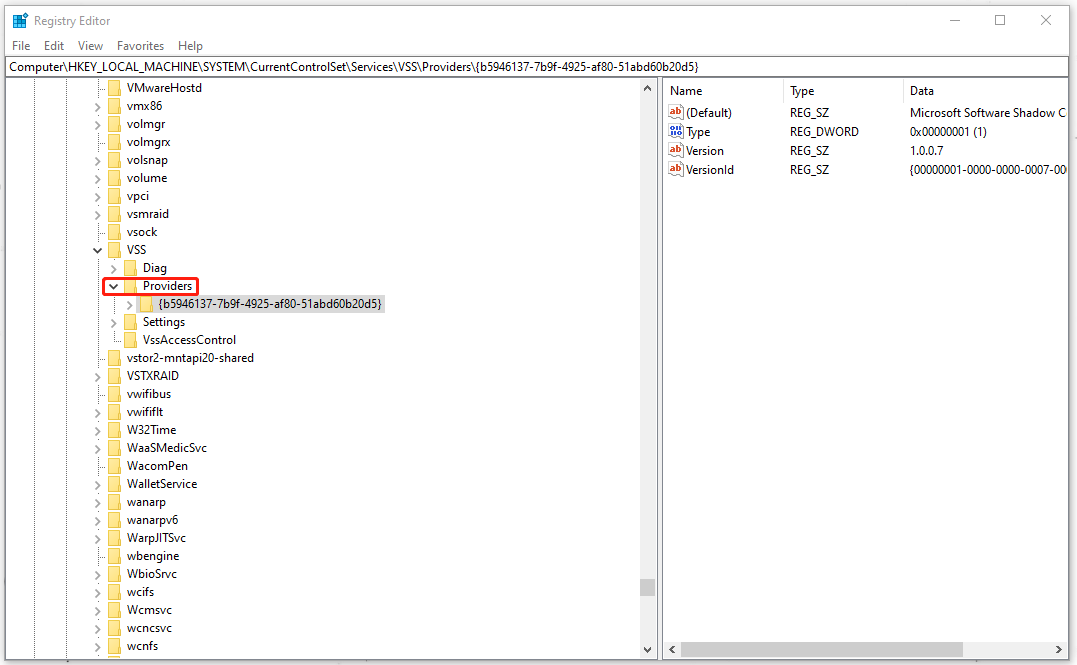Select the (Default) string value icon
Screen dimensions: 1077x665
pyautogui.click(x=676, y=112)
